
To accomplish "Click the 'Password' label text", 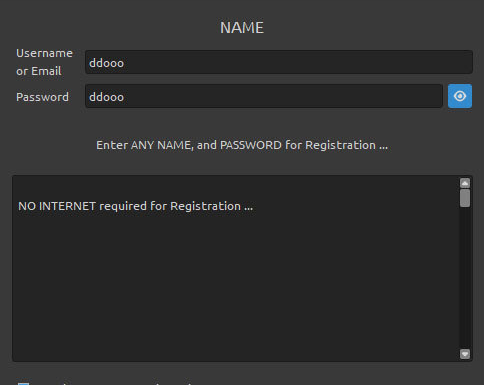I will (x=42, y=97).
